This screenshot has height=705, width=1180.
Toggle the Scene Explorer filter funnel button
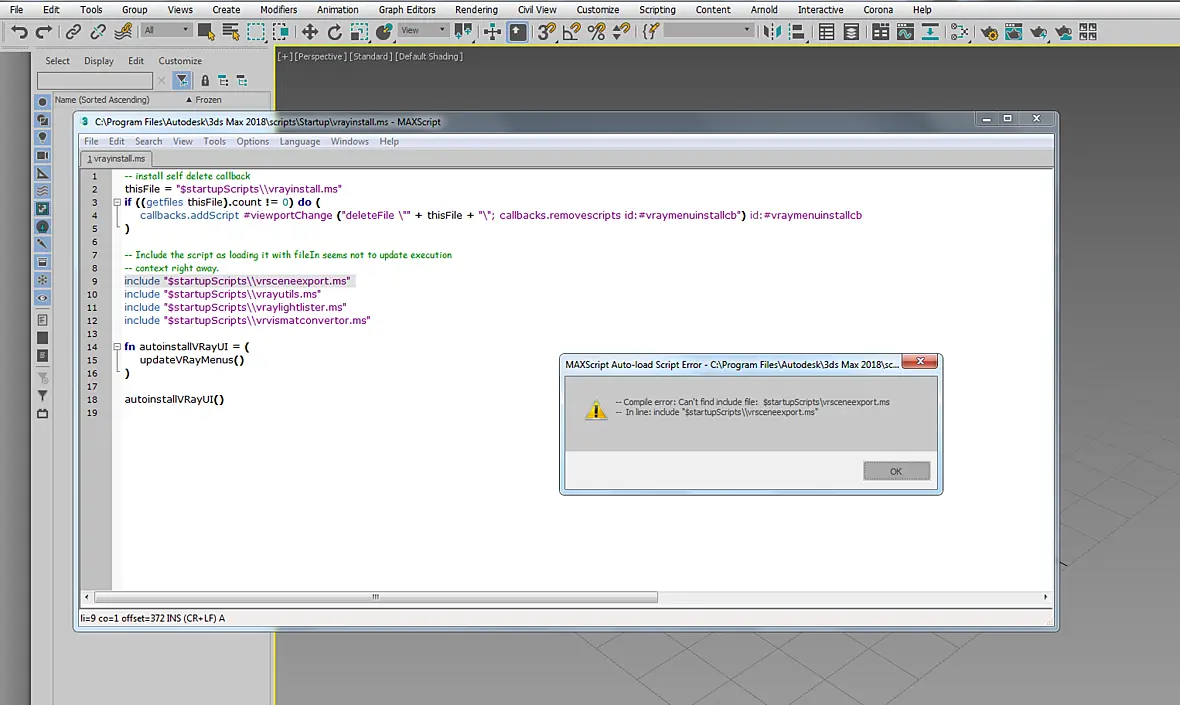tap(181, 81)
